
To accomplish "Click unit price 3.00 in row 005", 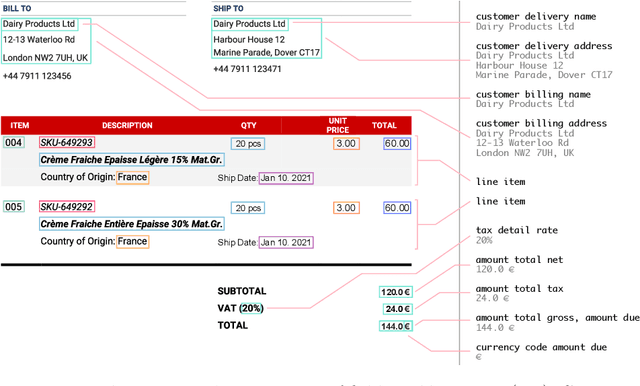I will pyautogui.click(x=346, y=208).
